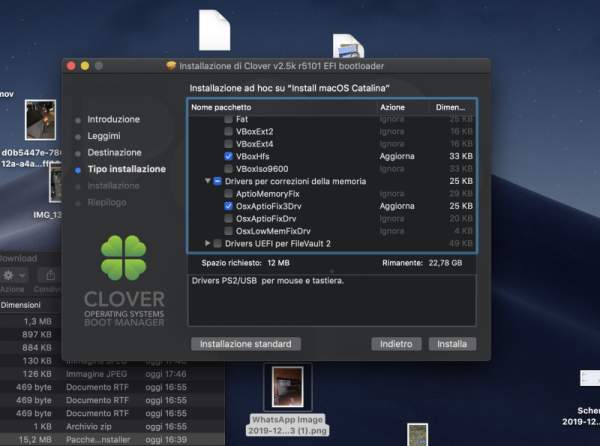Select the 897 KB row in Finder list
The image size is (600, 446).
(31, 335)
